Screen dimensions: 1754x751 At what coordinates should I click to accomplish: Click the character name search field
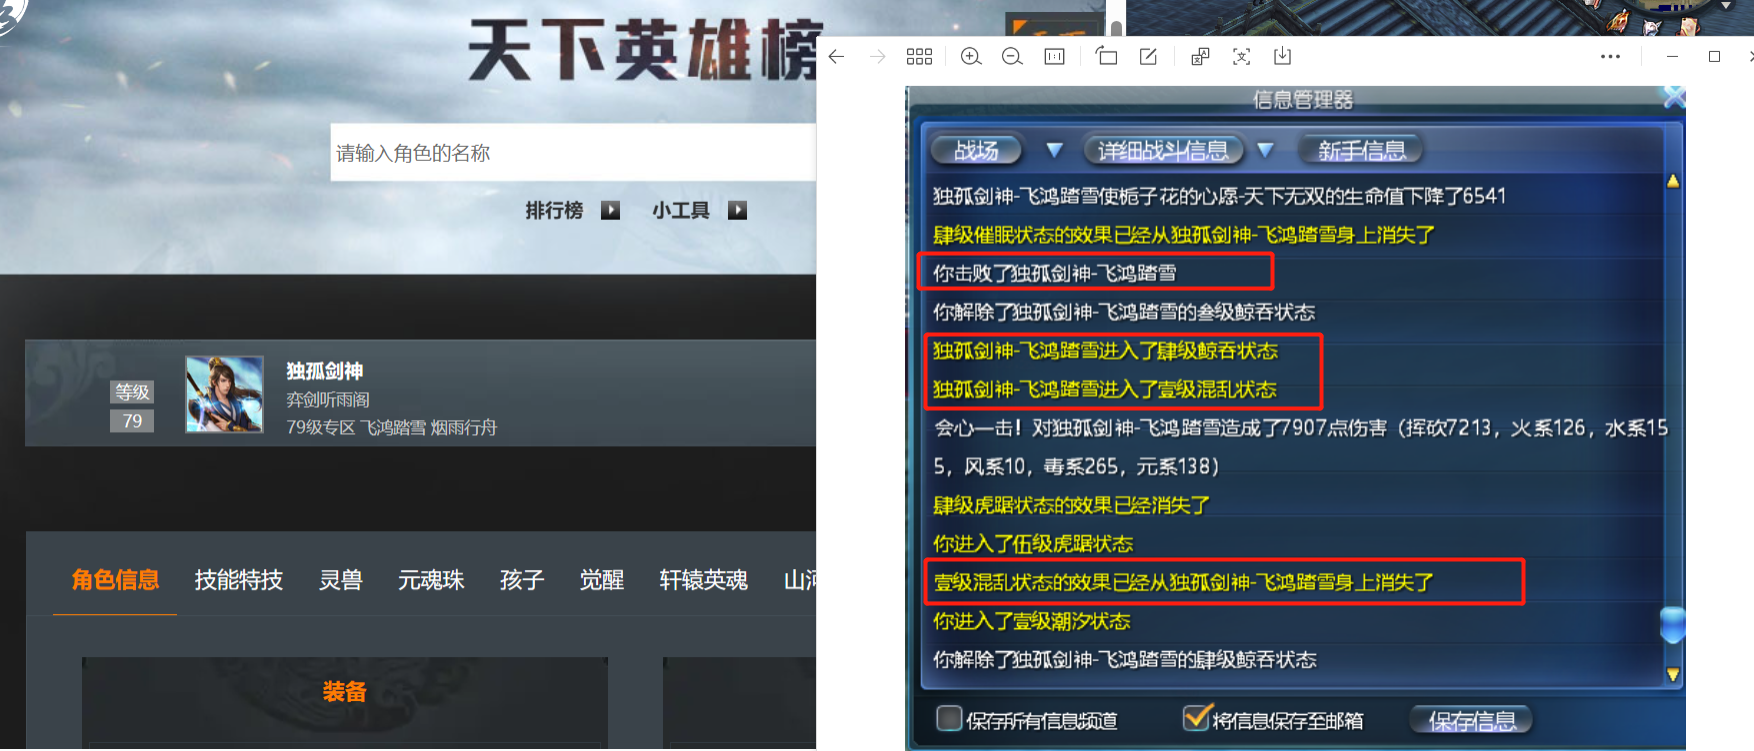tap(573, 152)
